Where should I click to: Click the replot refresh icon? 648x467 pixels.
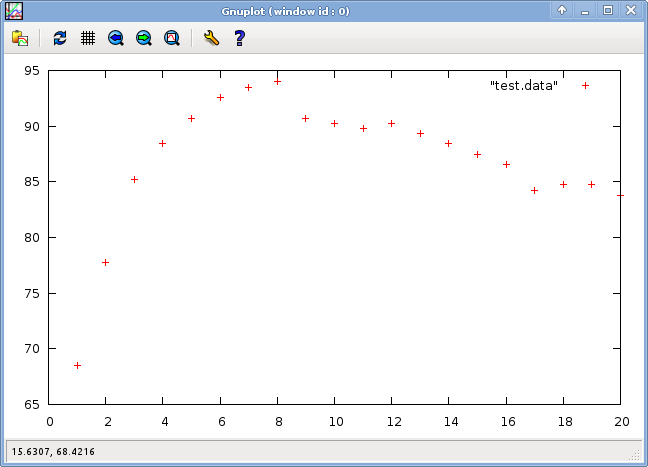[60, 38]
